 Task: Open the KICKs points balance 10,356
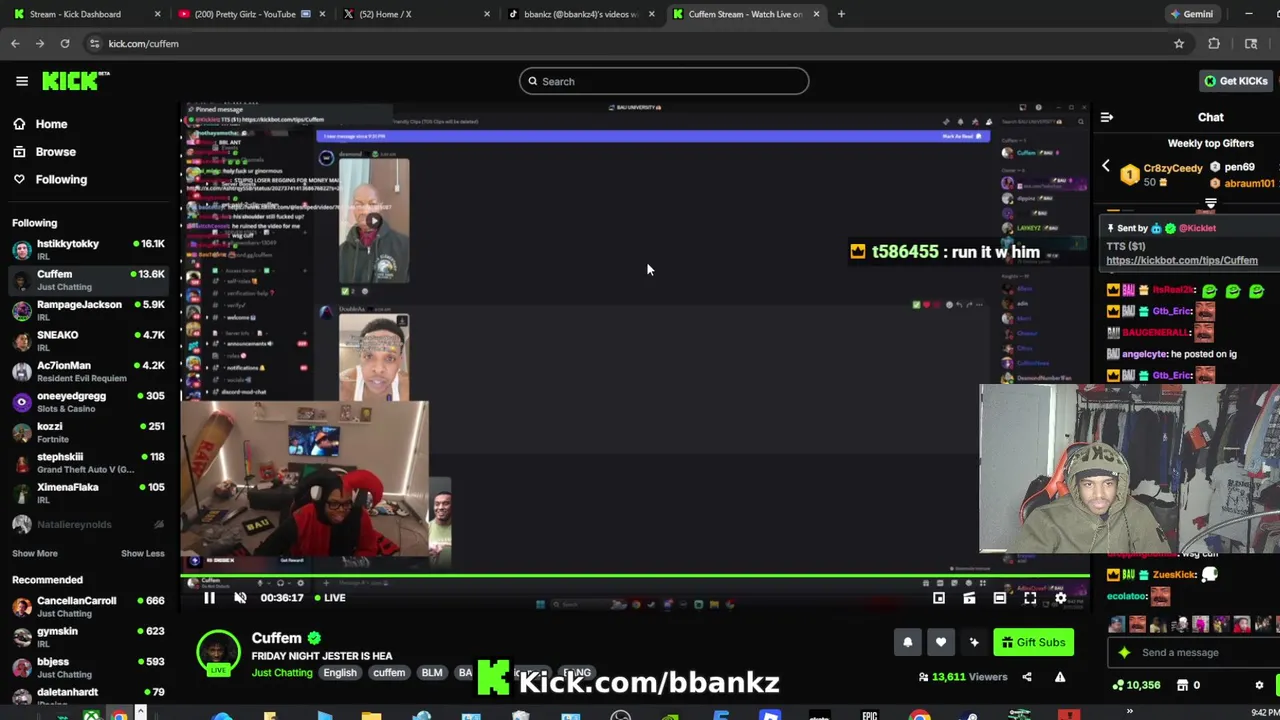click(1137, 685)
